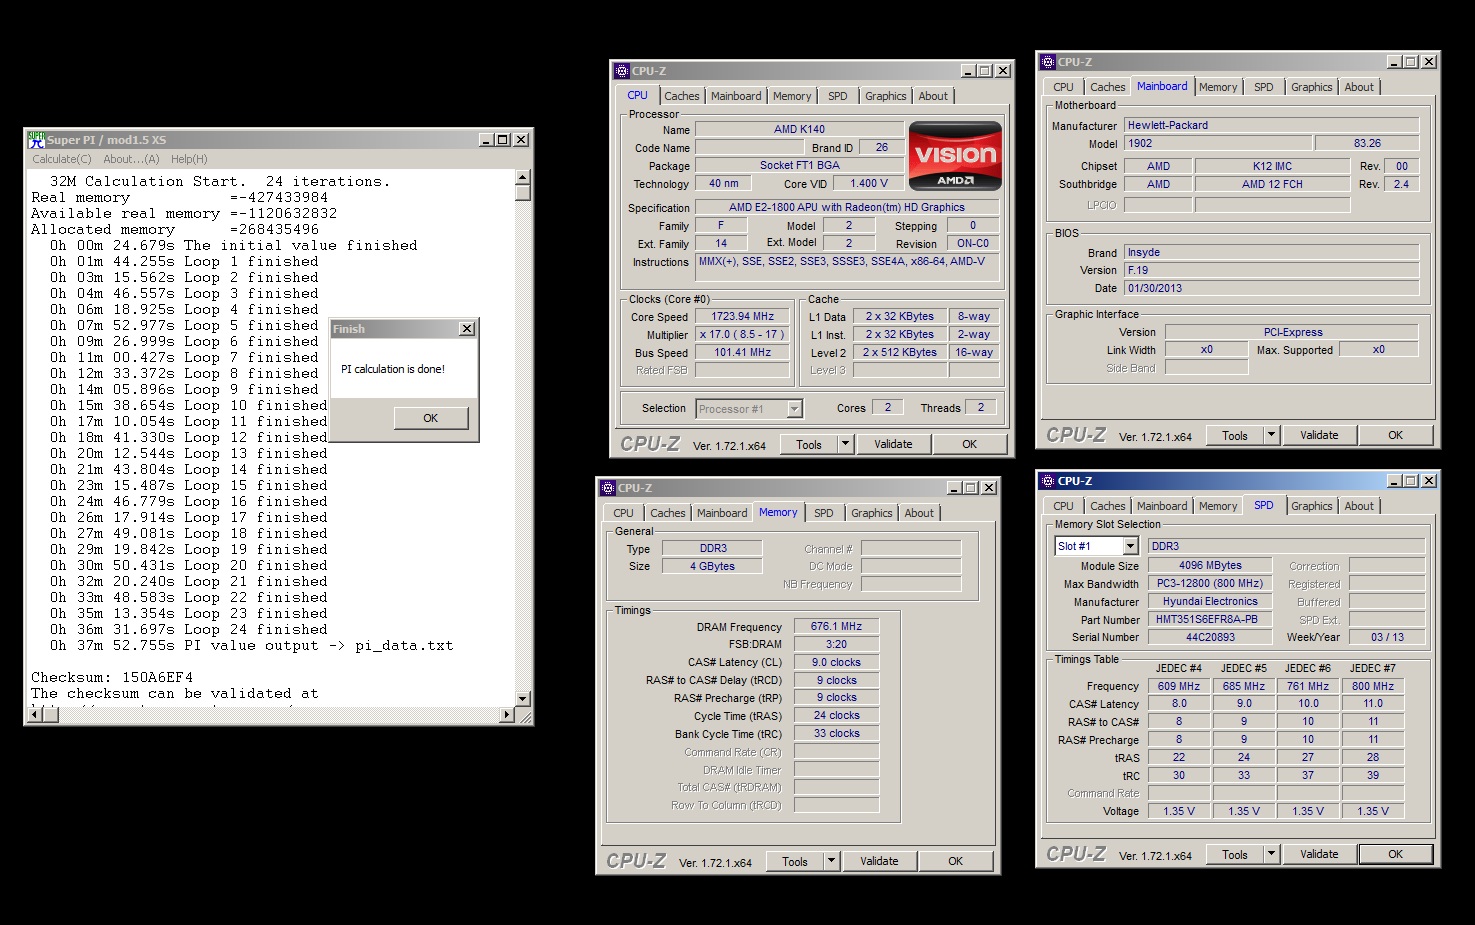Click the Hyundai Electronics manufacturer field
This screenshot has width=1475, height=925.
click(x=1210, y=601)
